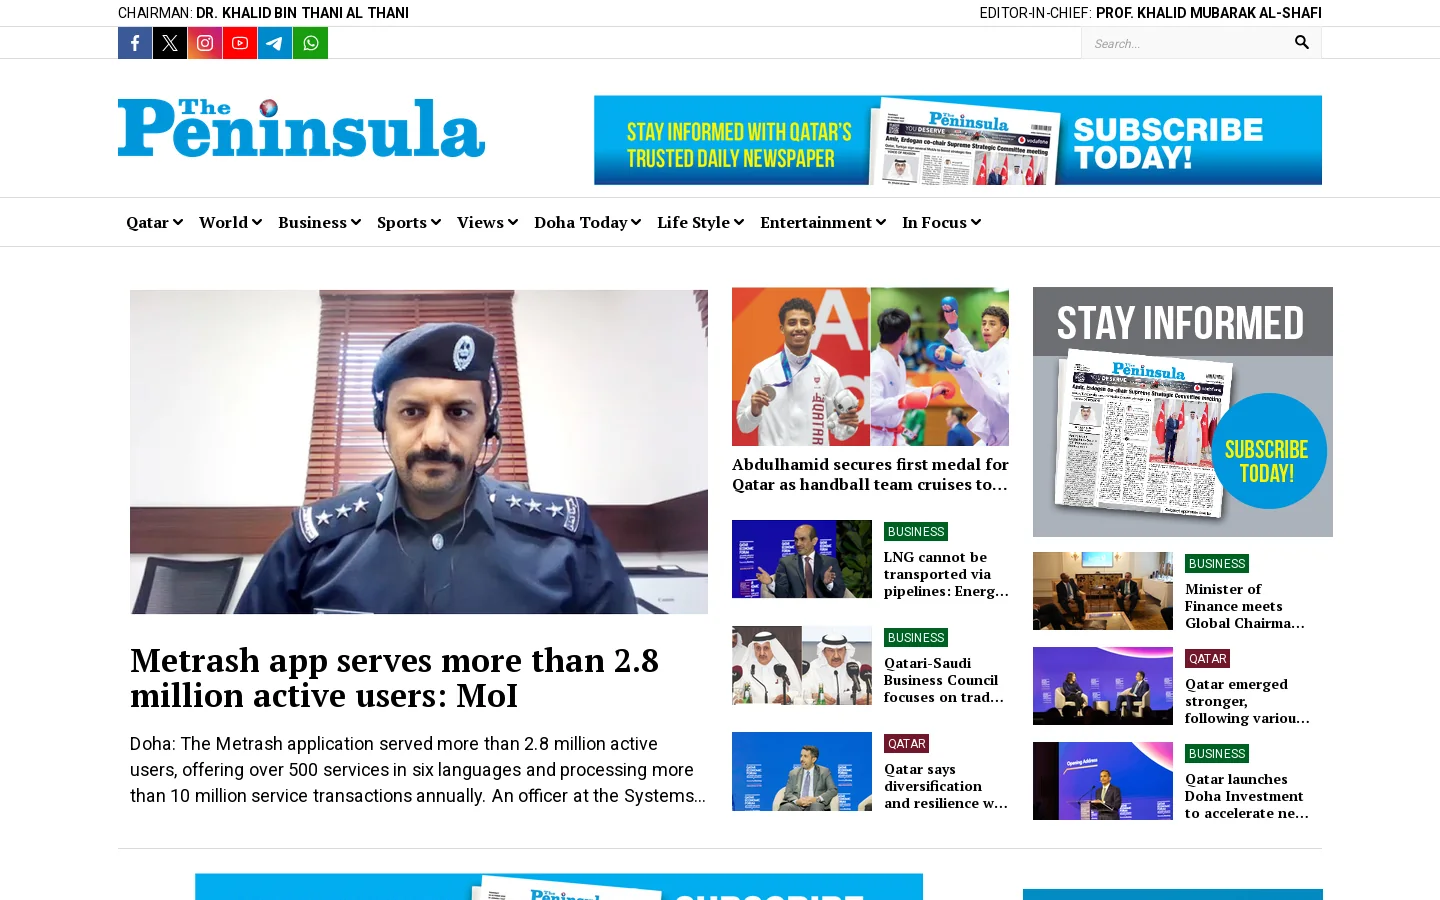The image size is (1440, 900).
Task: Open the Stay Informed sidebar ad
Action: 1183,412
